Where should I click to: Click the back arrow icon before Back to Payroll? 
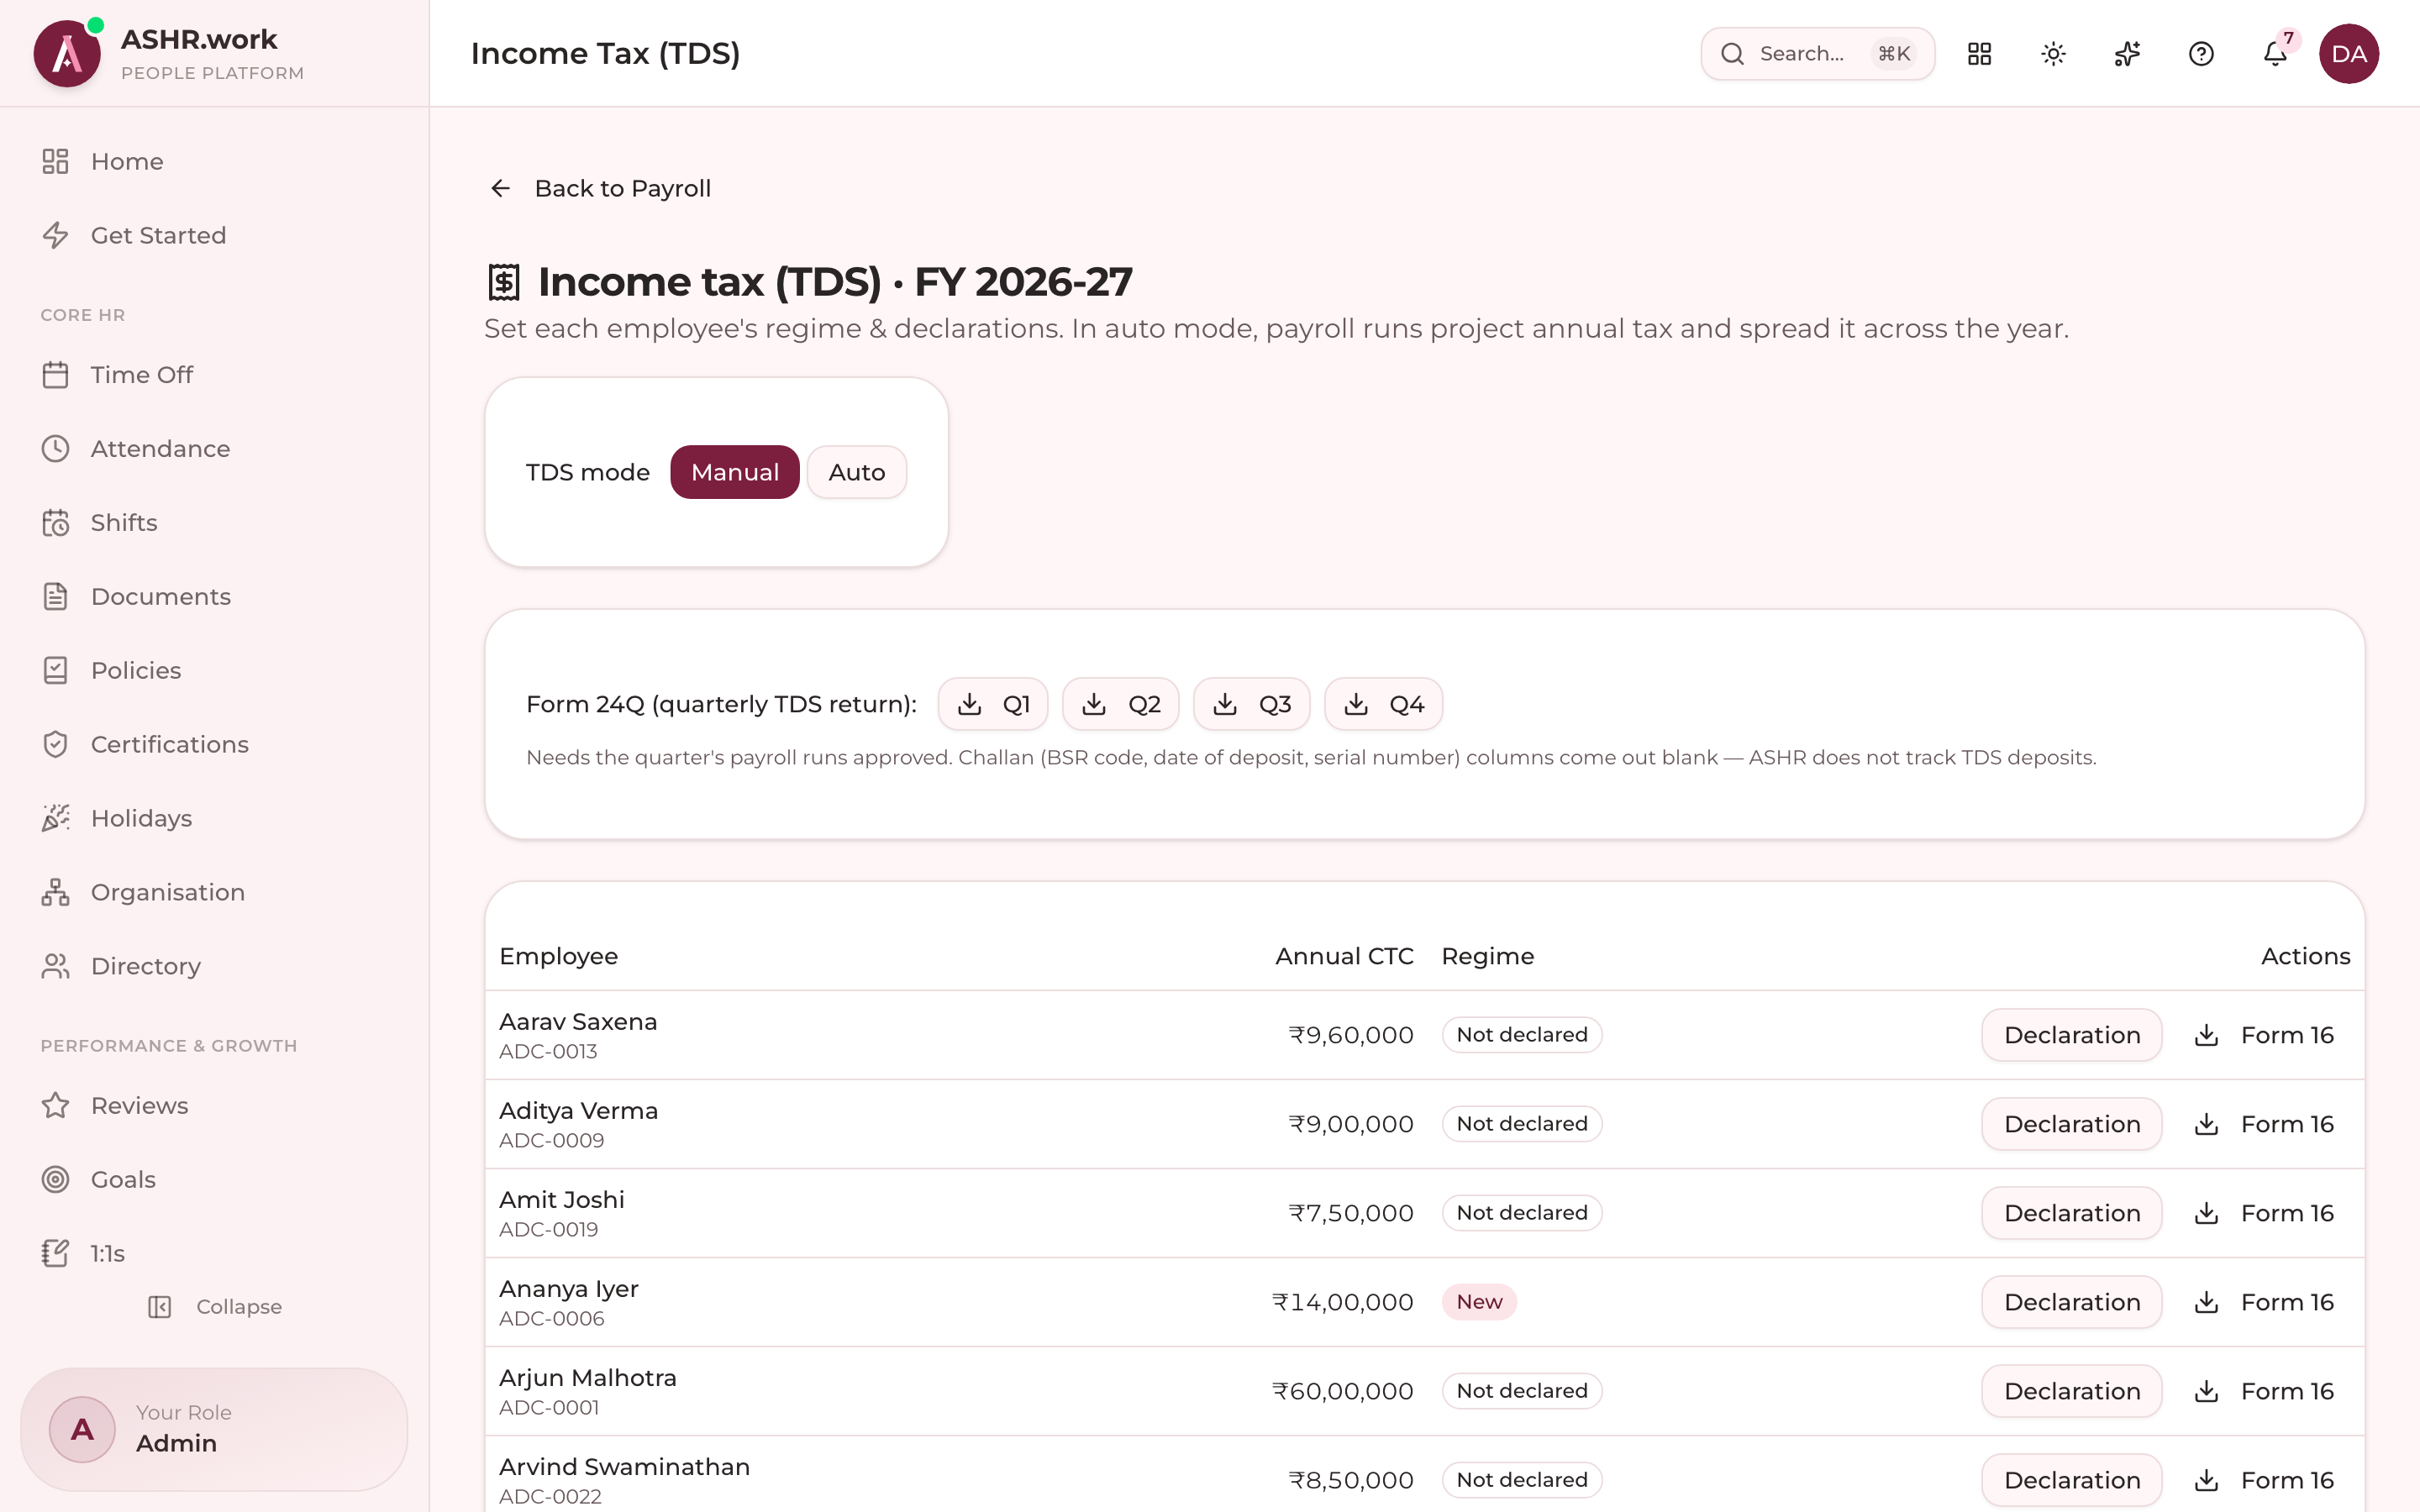pos(500,188)
